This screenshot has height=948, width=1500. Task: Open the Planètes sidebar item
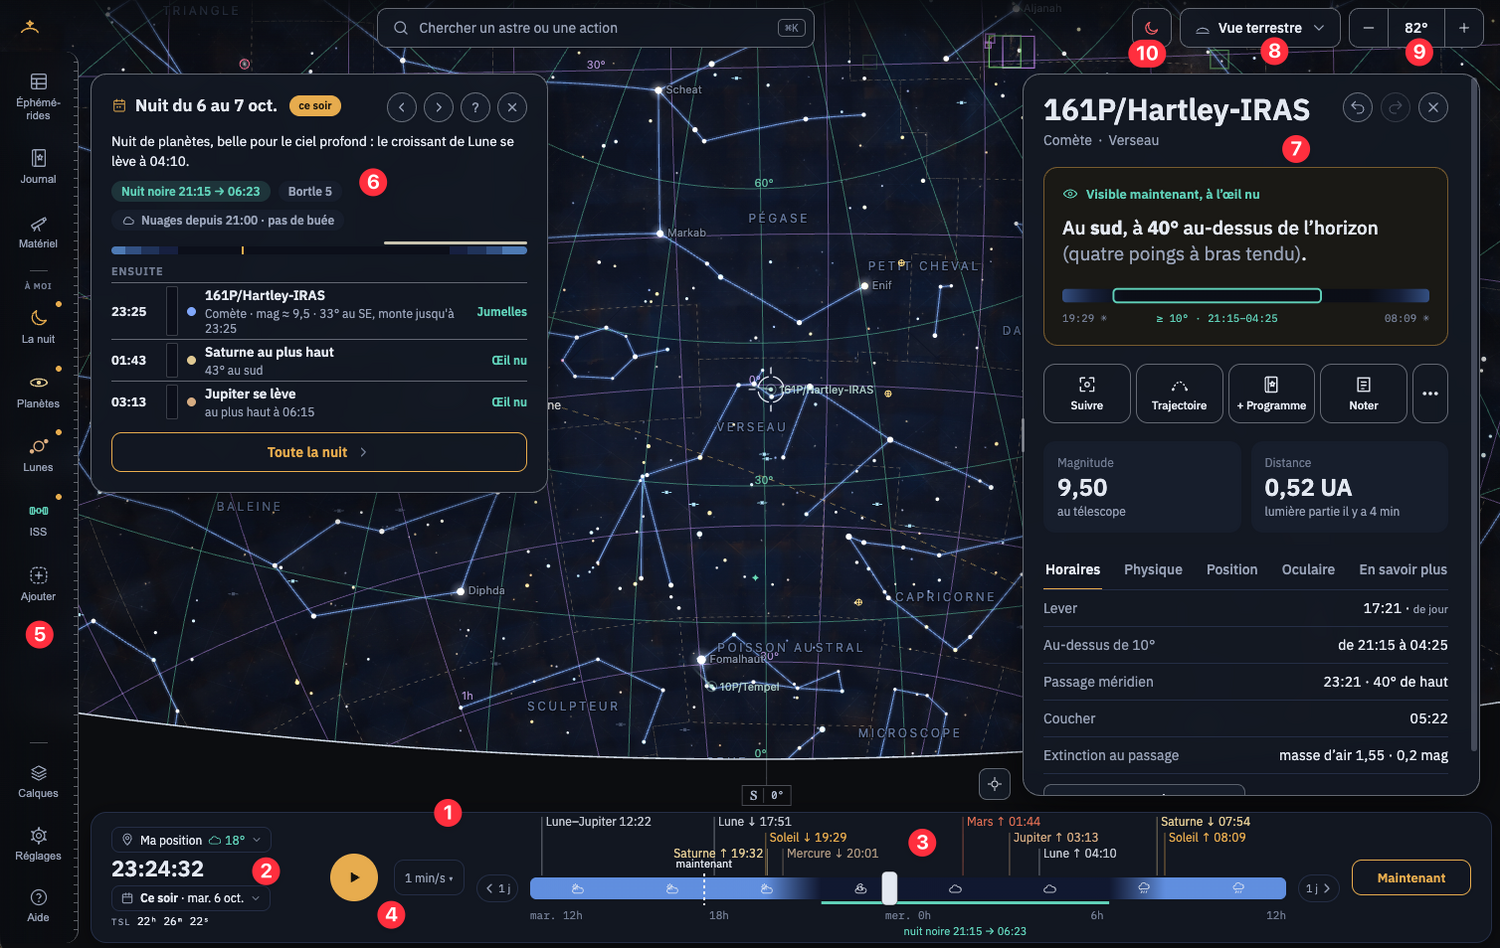pos(38,391)
